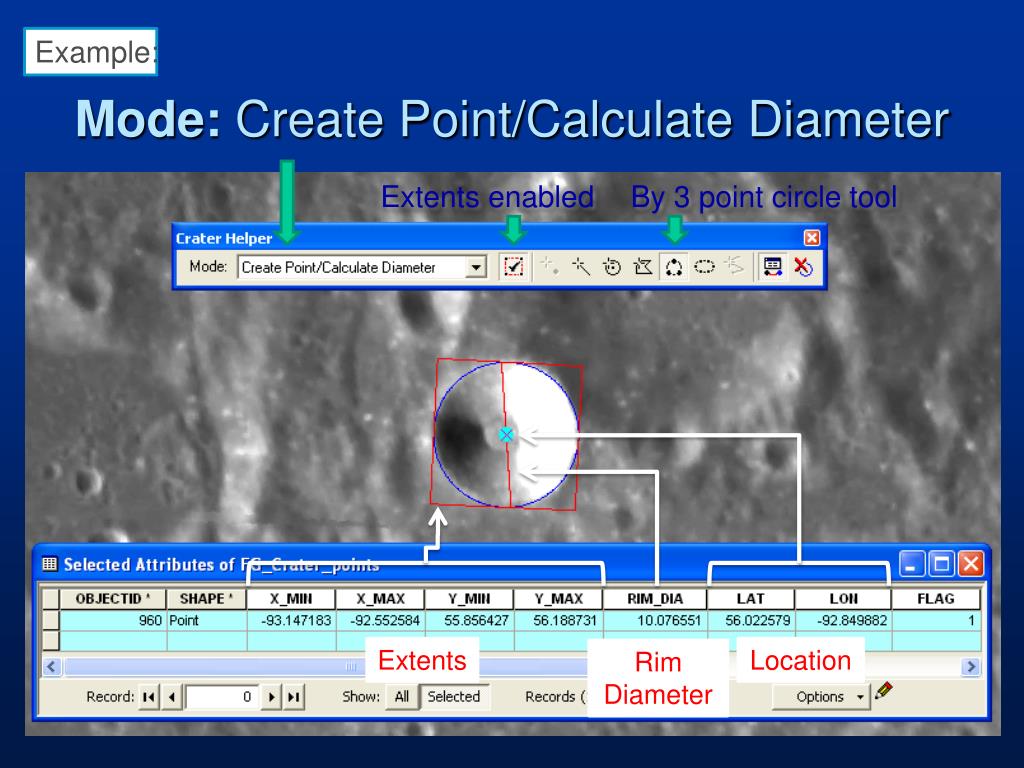Go to previous record button
The height and width of the screenshot is (768, 1024).
[x=172, y=697]
